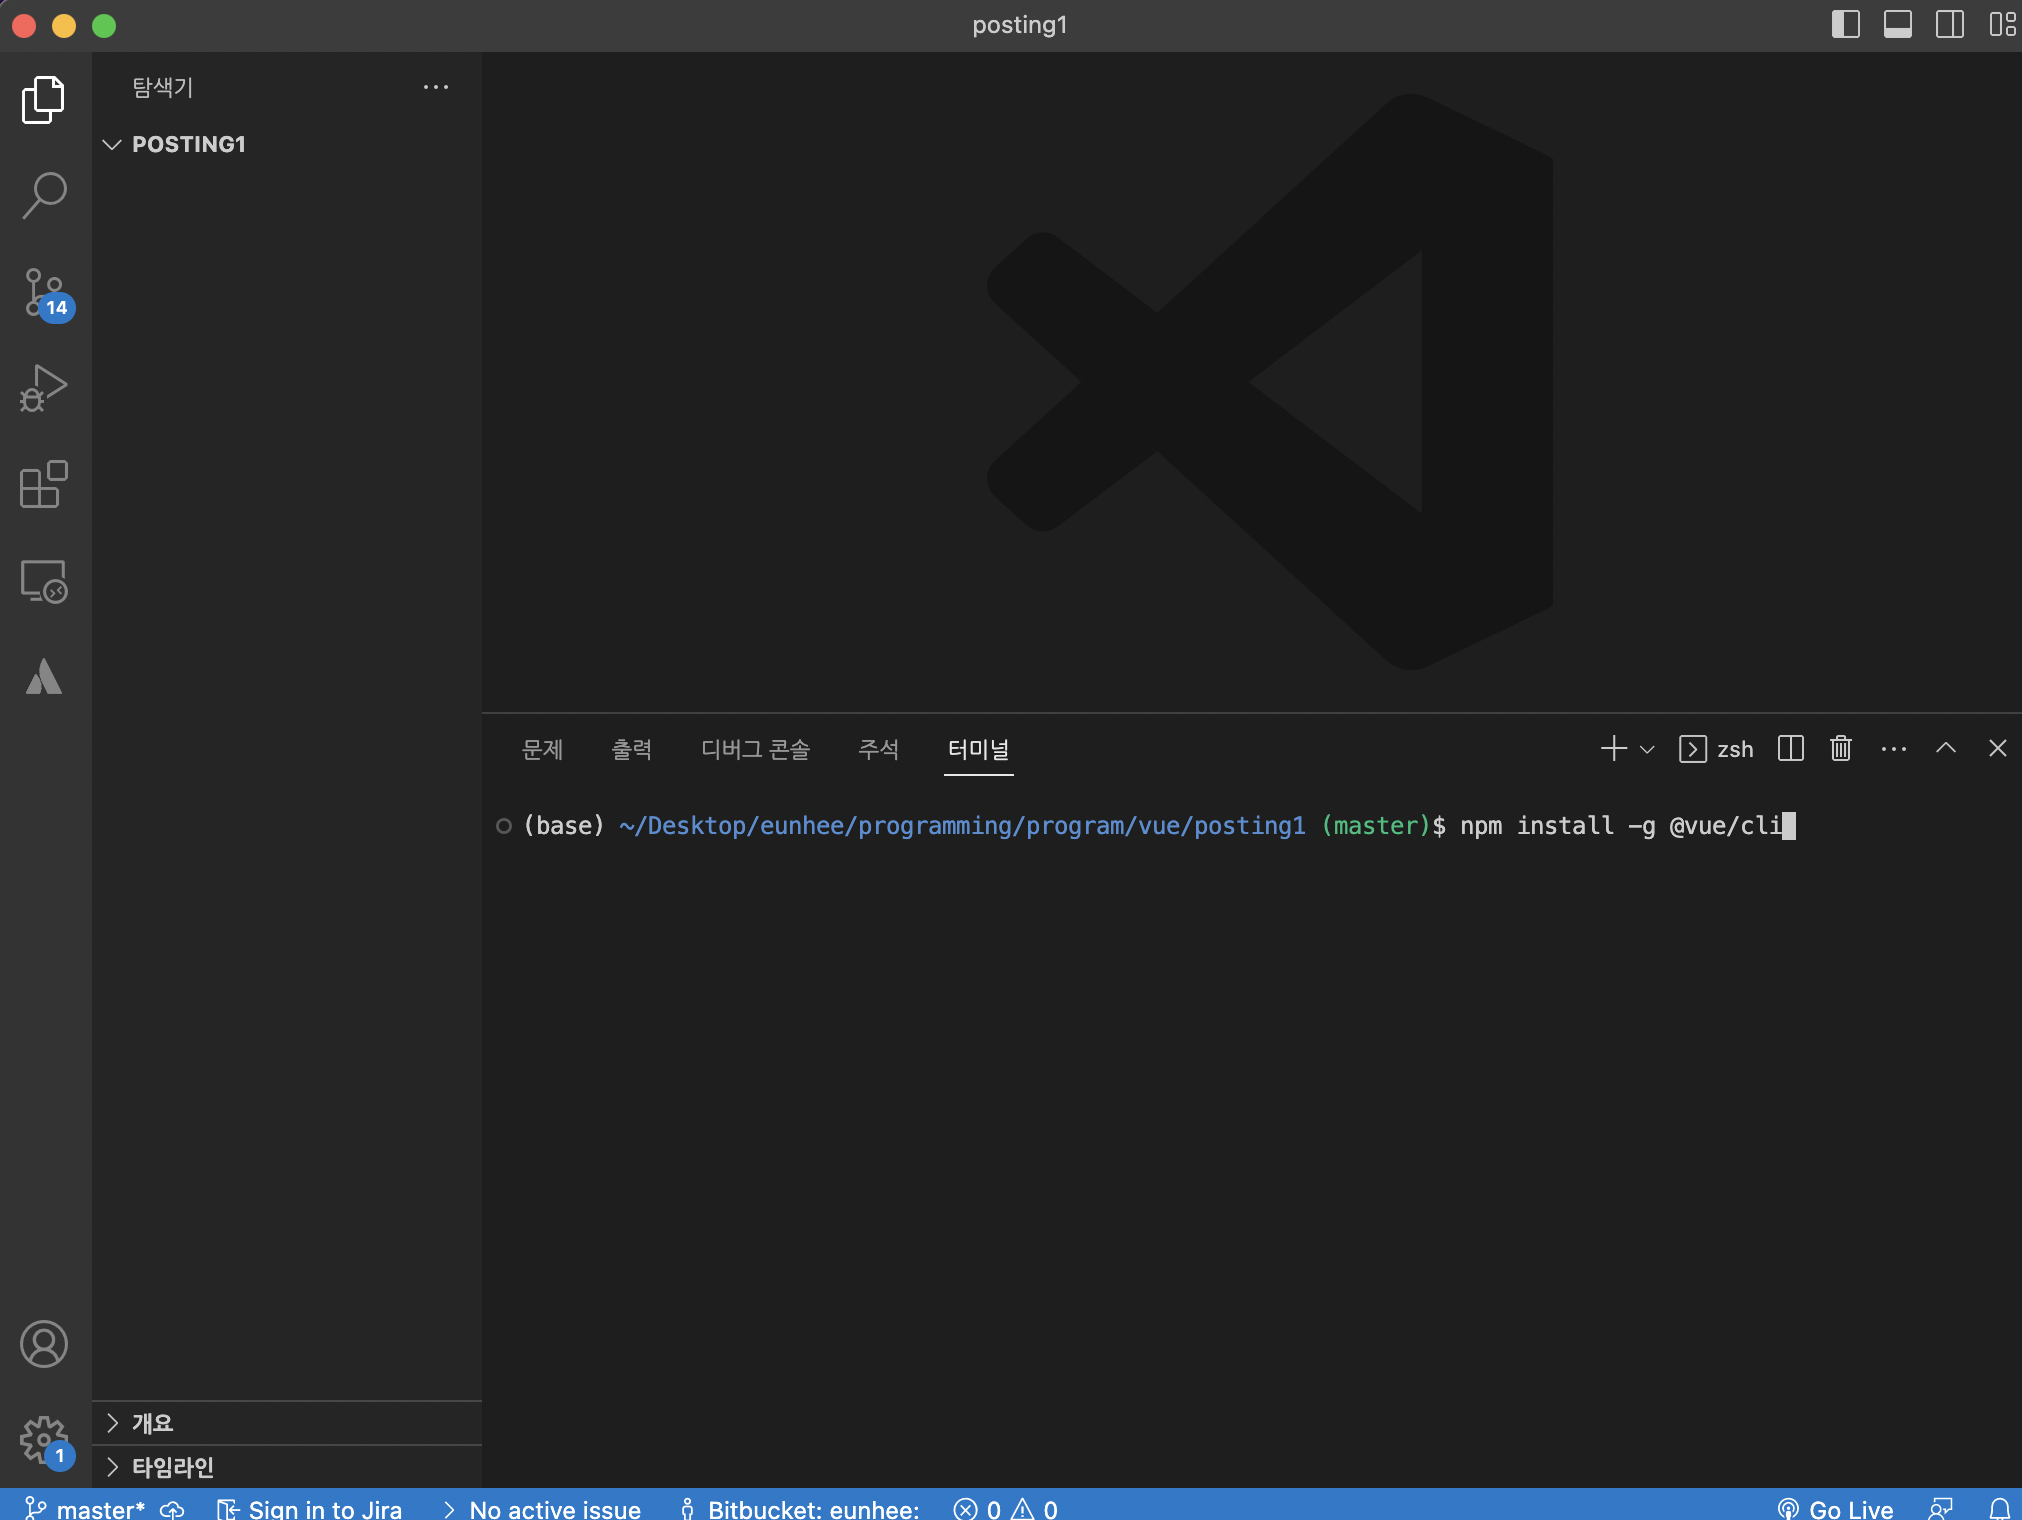This screenshot has width=2022, height=1520.
Task: Toggle the primary side bar visibility
Action: 1845,25
